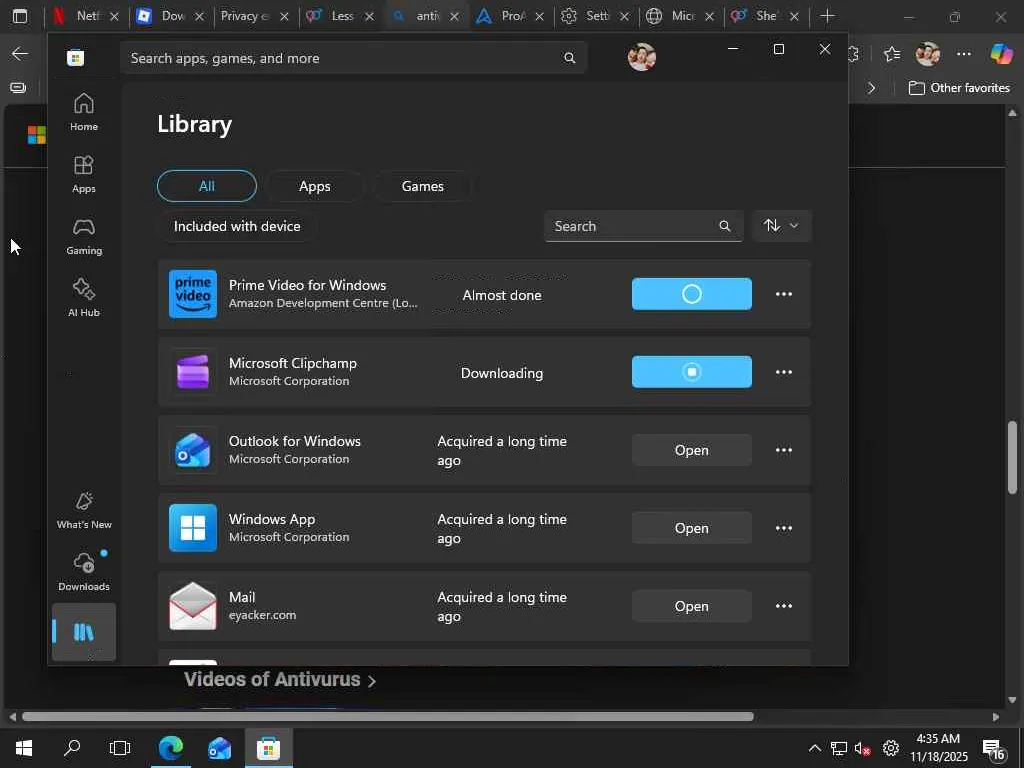Click Prime Video app icon

pyautogui.click(x=193, y=294)
